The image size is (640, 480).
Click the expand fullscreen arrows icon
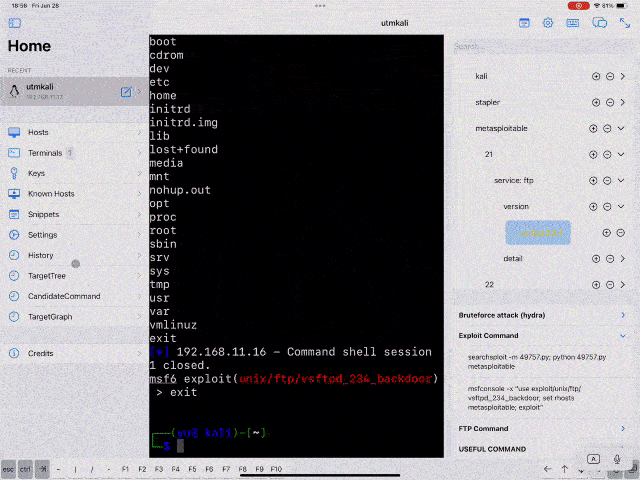pos(625,23)
